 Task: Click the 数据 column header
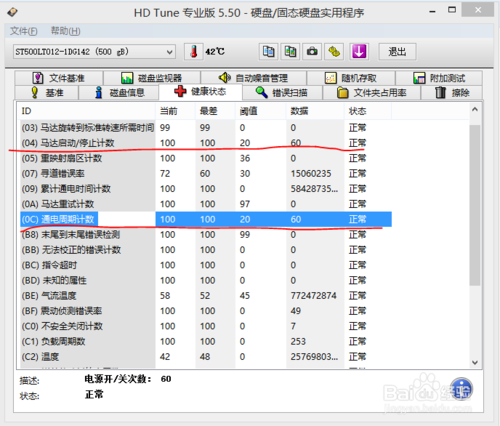point(315,111)
